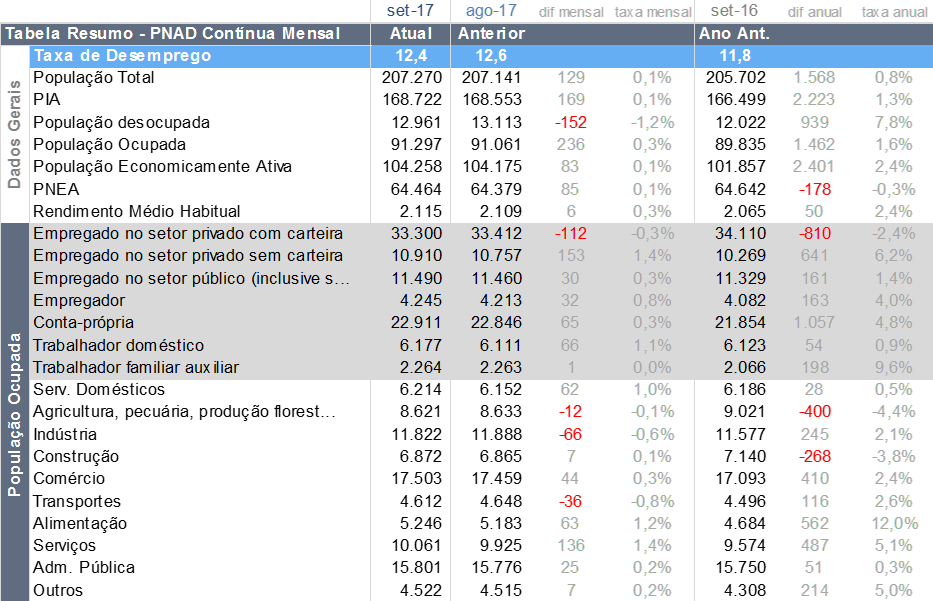The width and height of the screenshot is (933, 601).
Task: Select Rendimento Médio value 2.115
Action: click(421, 211)
